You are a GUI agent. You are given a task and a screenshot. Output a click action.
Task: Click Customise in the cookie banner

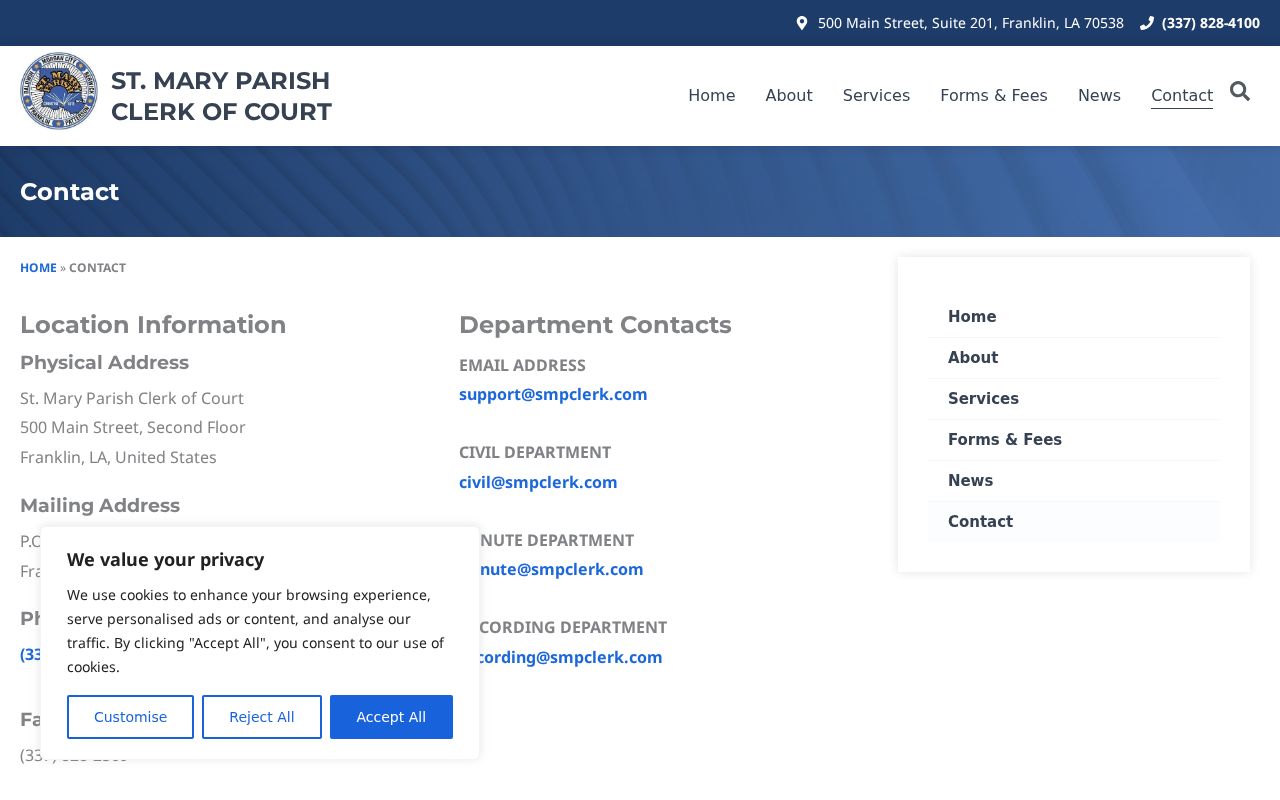(x=130, y=717)
